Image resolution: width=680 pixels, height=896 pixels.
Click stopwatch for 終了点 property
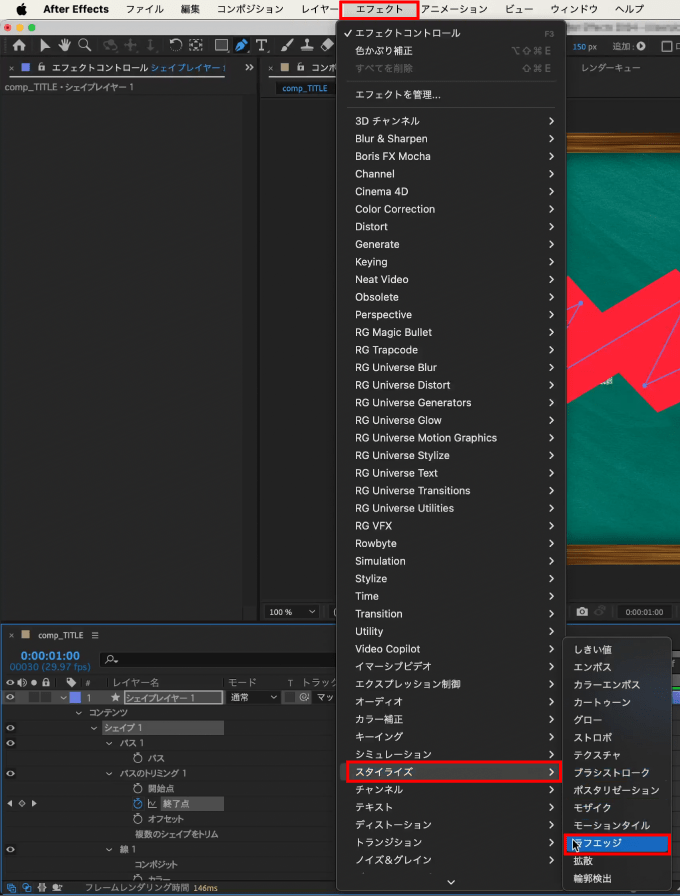point(137,803)
